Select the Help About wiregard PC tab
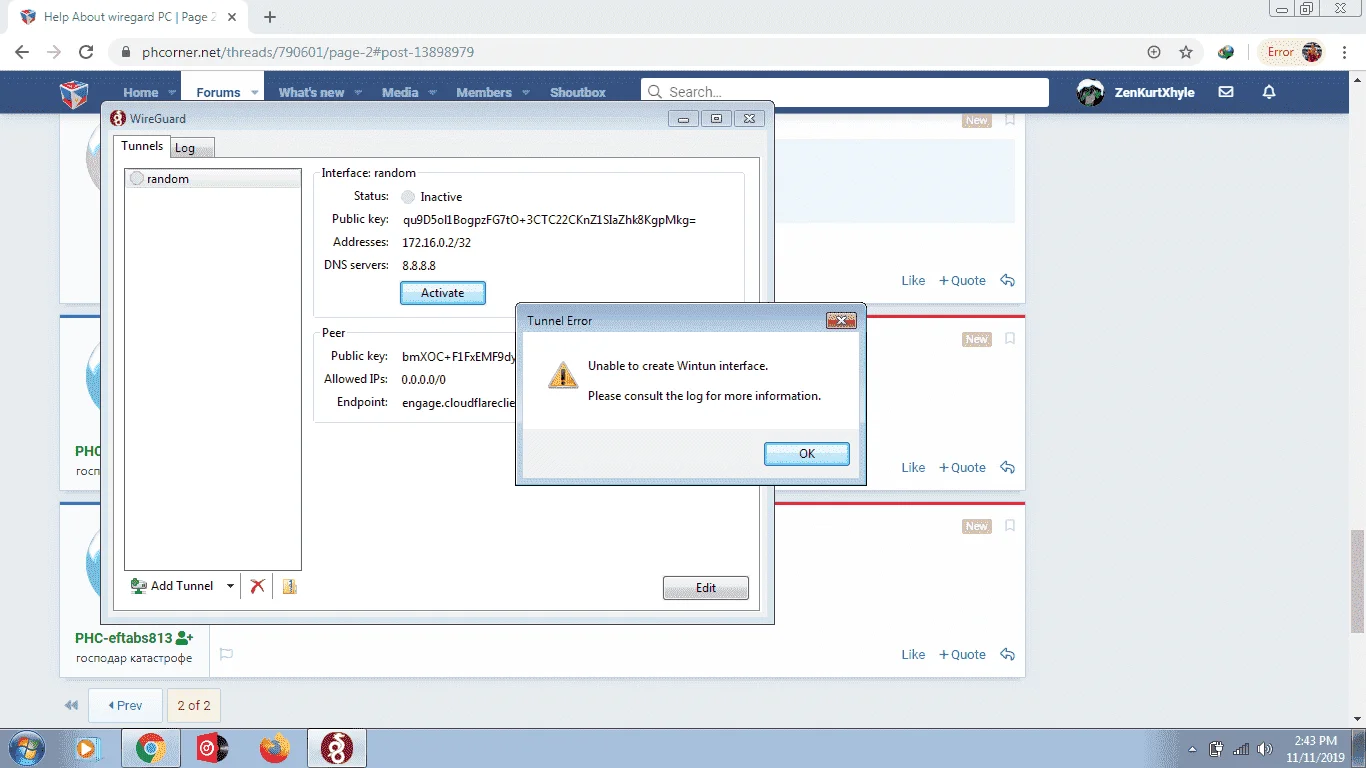The height and width of the screenshot is (768, 1366). pos(129,17)
